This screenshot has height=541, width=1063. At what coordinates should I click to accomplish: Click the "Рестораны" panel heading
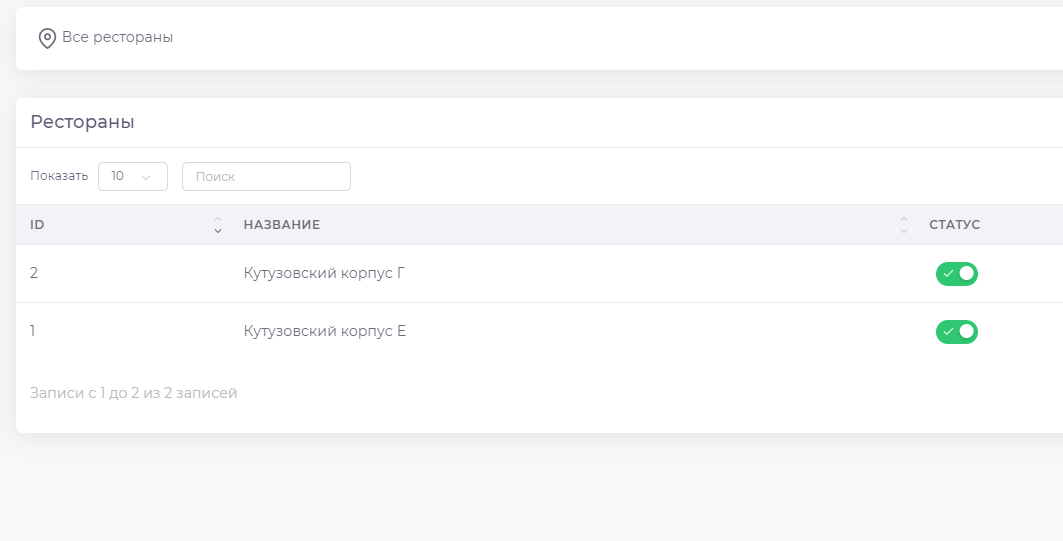point(82,122)
